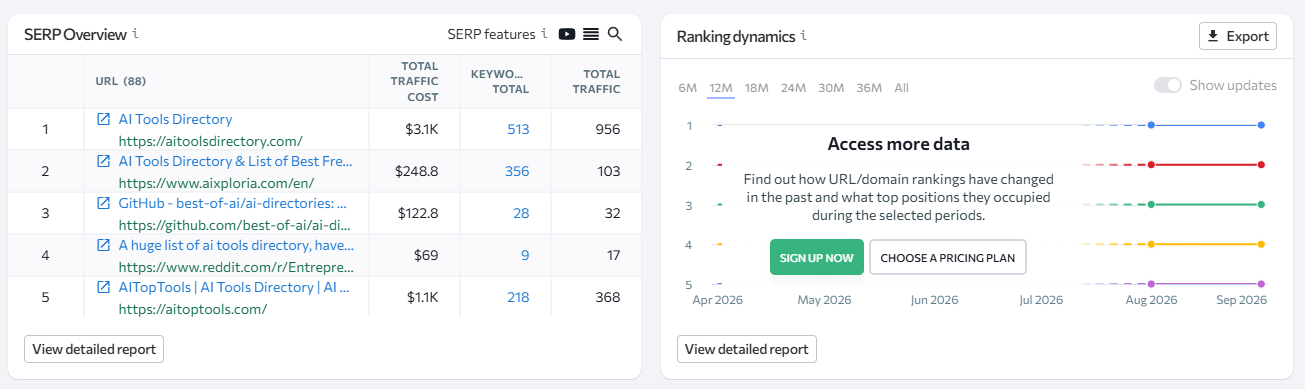Click the URL (88) column header
1305x389 pixels.
121,81
